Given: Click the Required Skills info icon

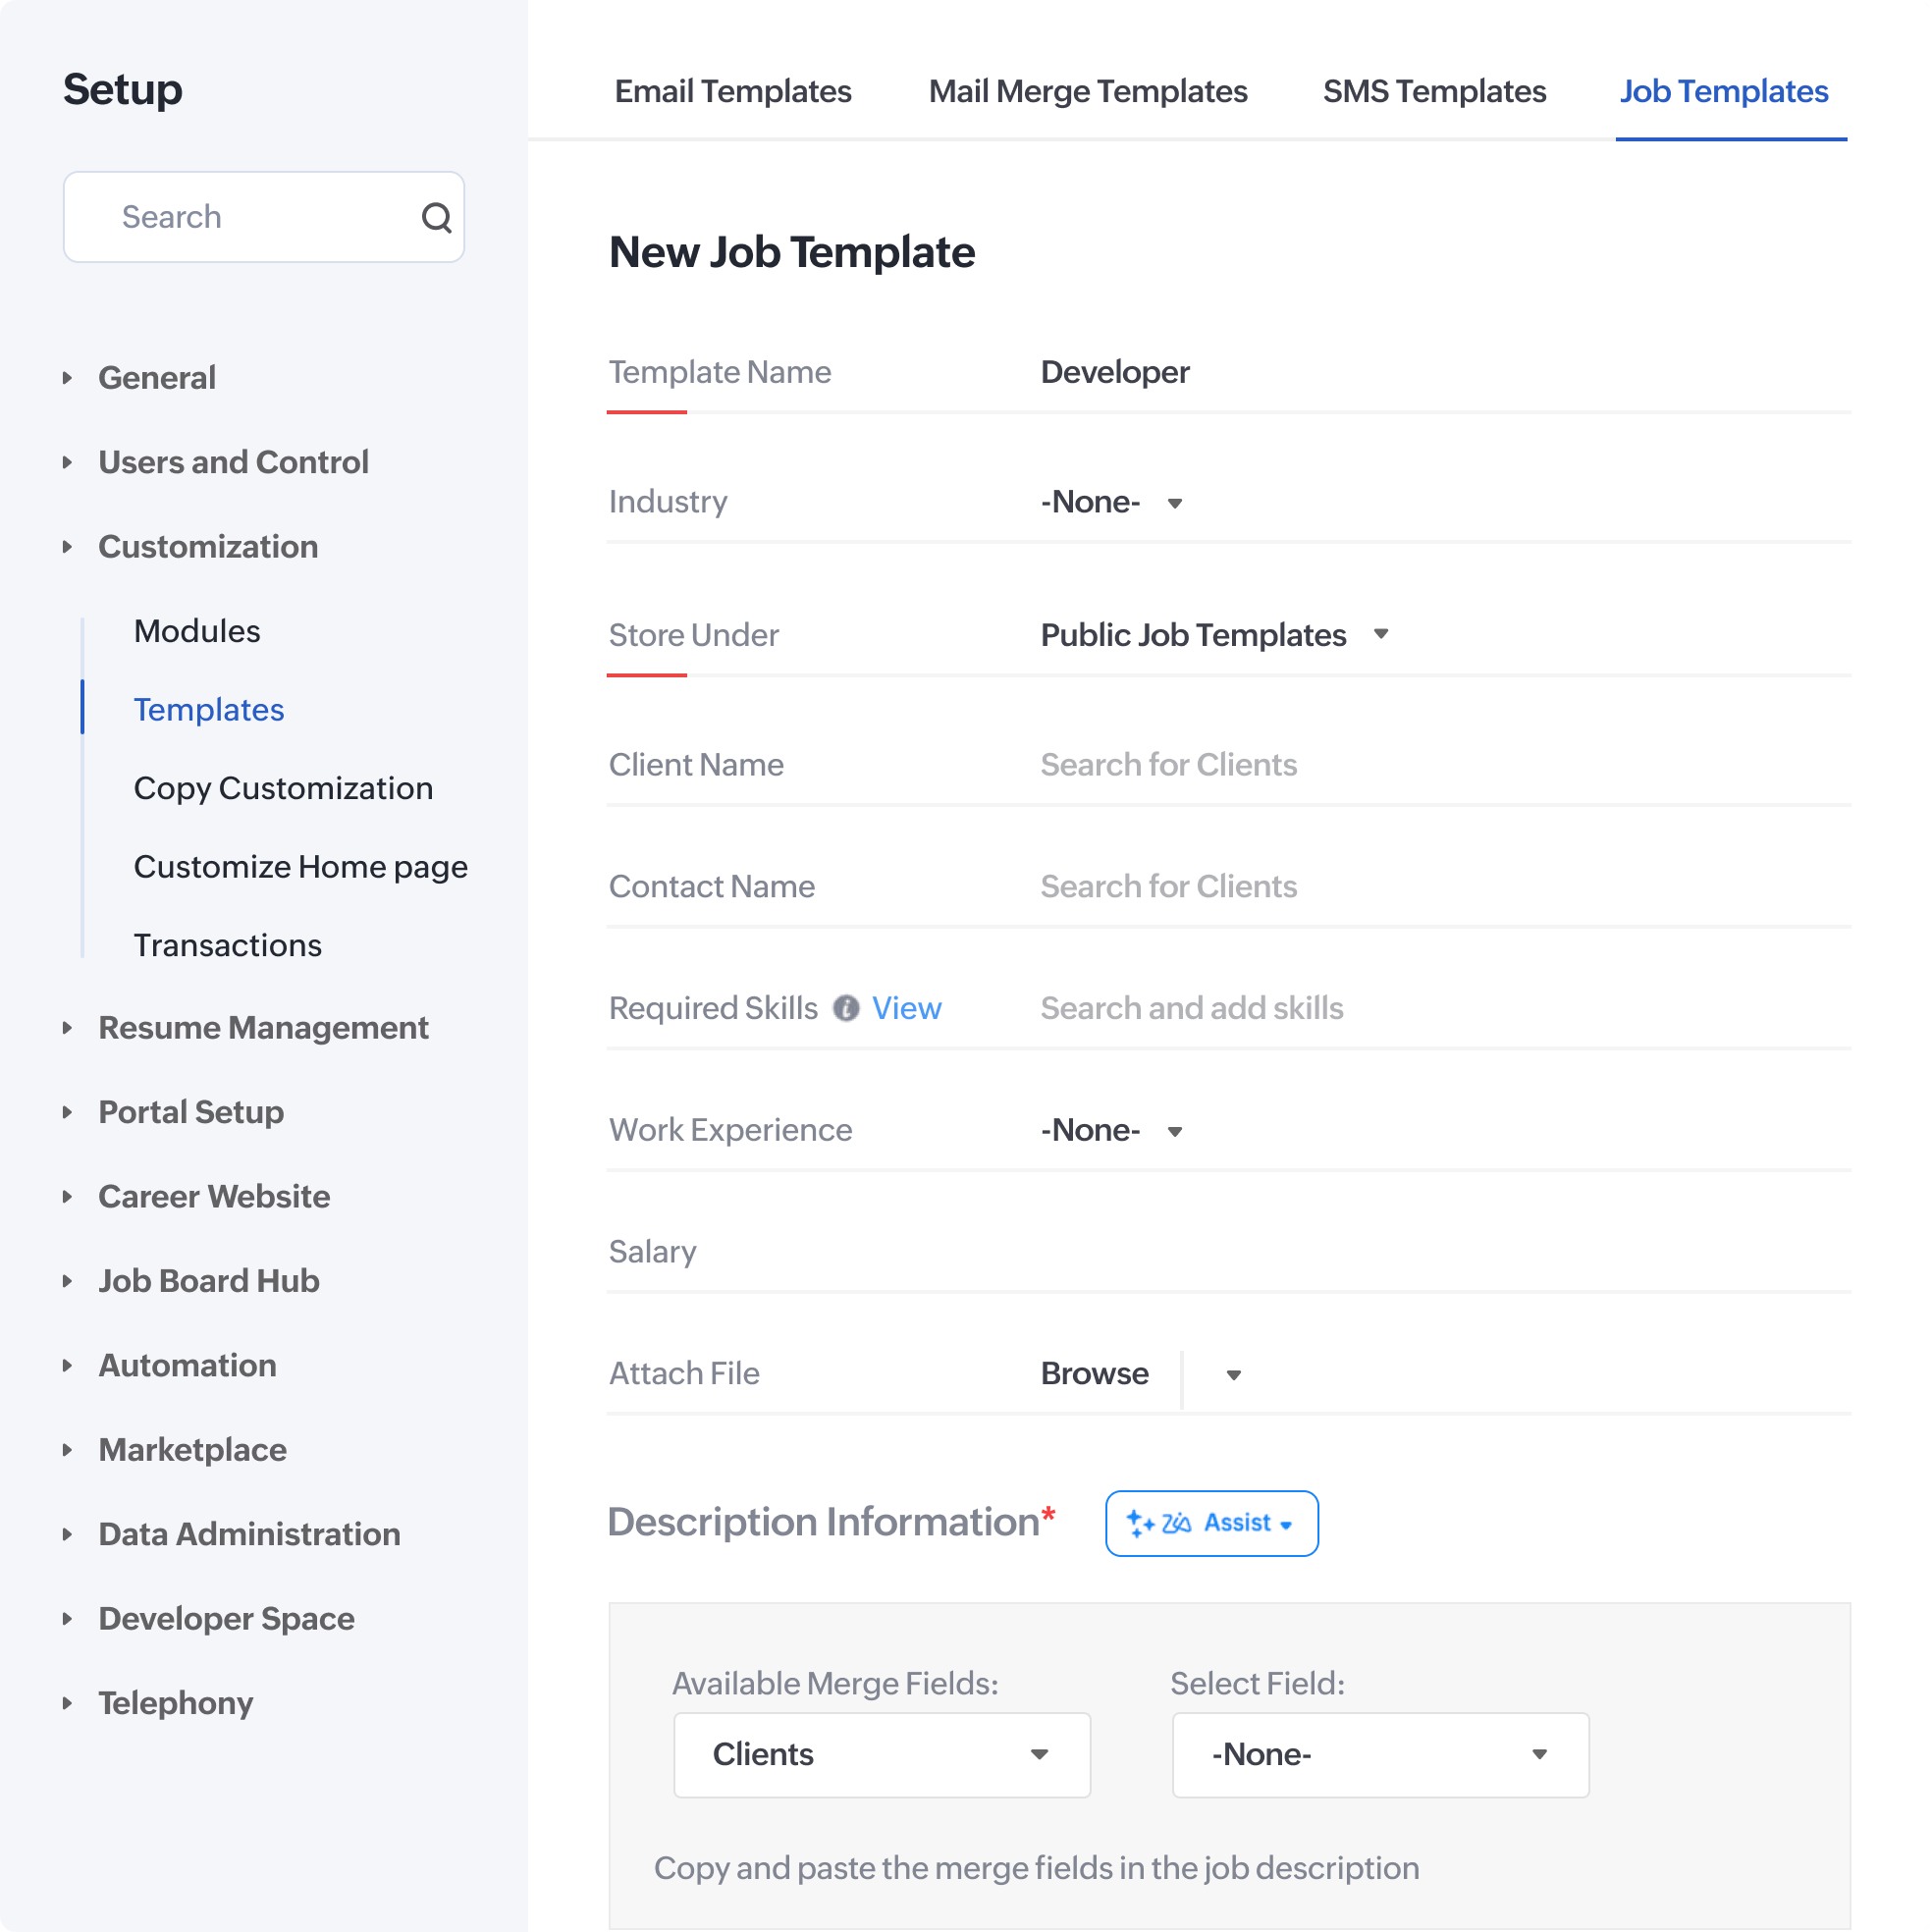Looking at the screenshot, I should pos(846,1008).
